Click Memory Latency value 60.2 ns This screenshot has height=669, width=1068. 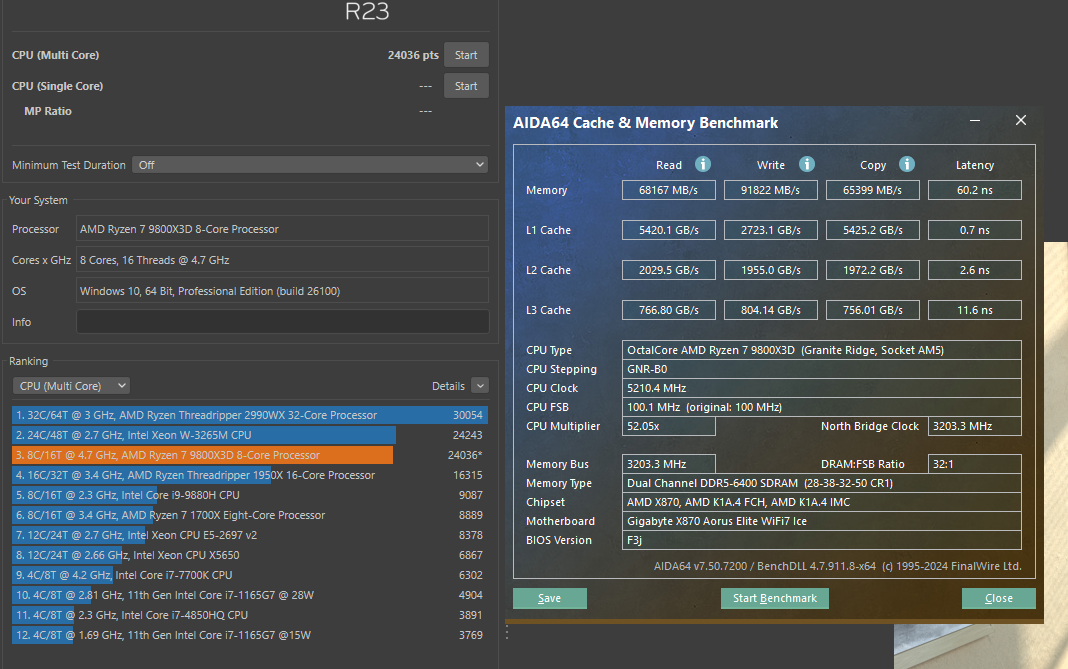(x=975, y=190)
